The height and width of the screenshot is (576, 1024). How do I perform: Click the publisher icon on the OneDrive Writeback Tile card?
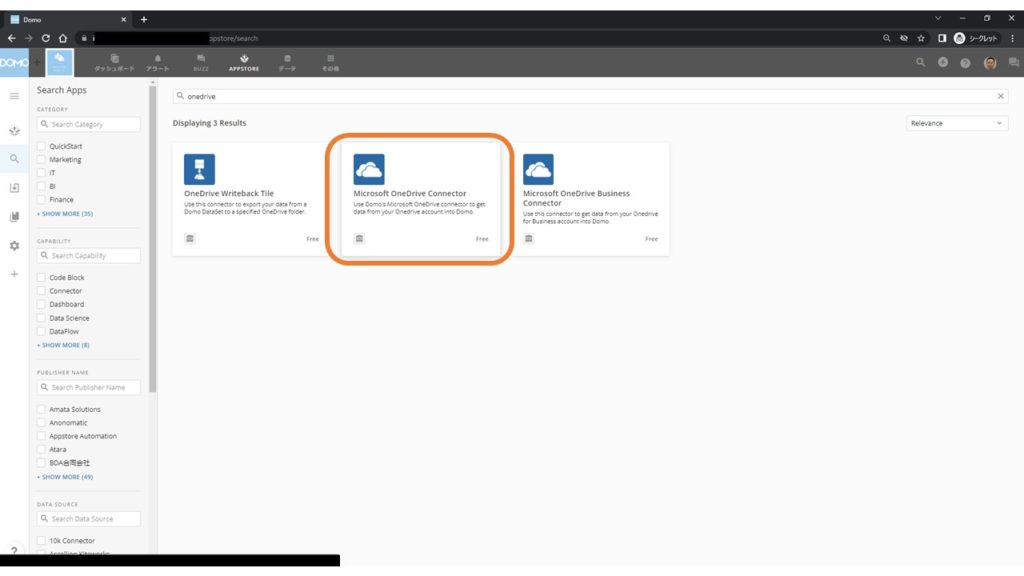[190, 238]
